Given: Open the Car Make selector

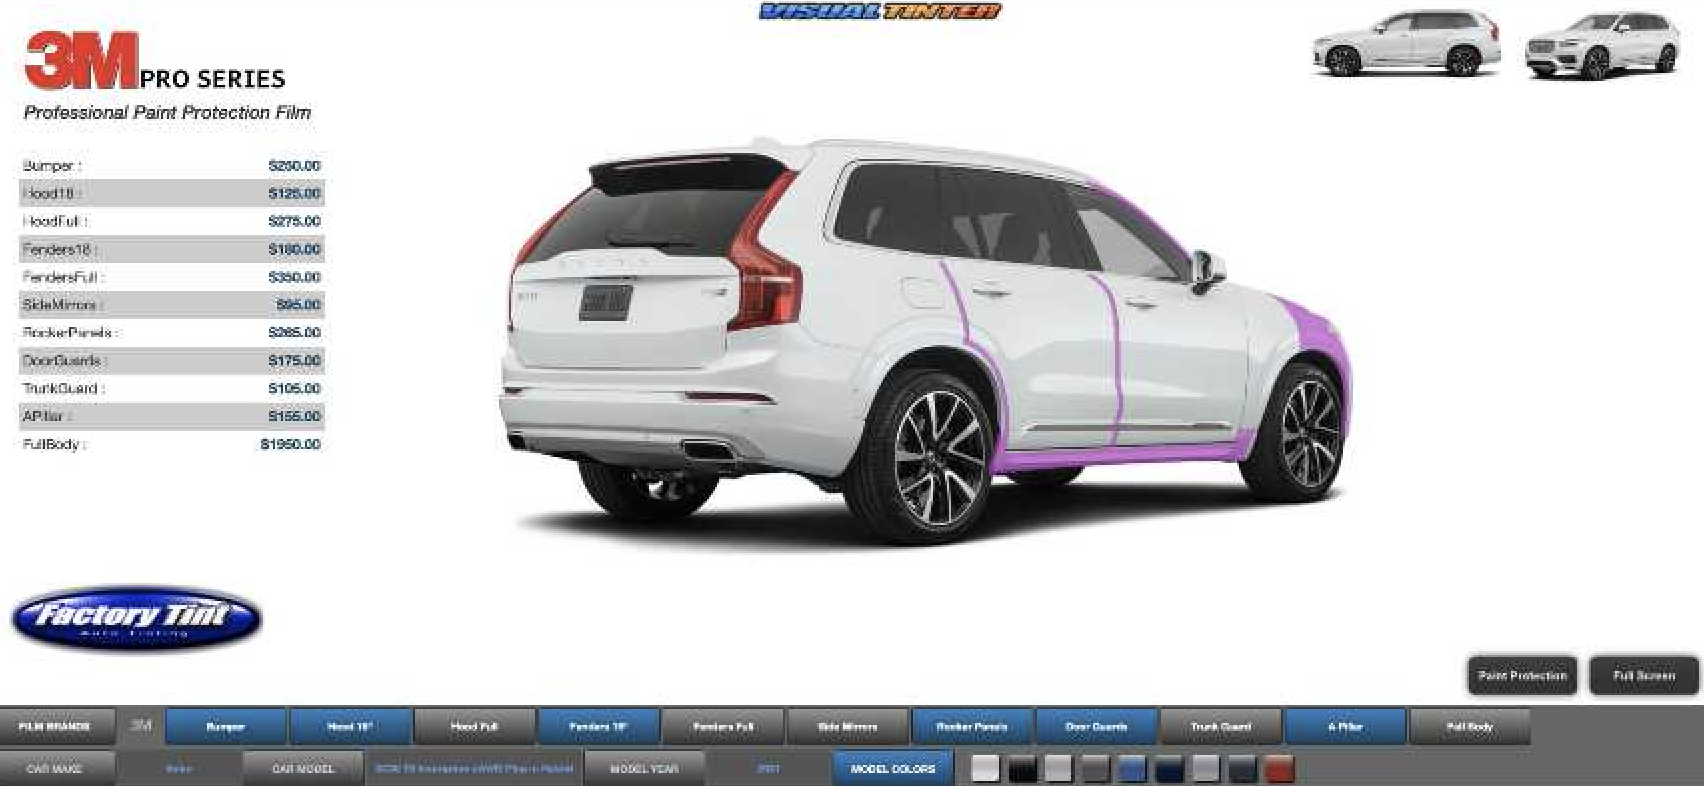Looking at the screenshot, I should pos(56,769).
